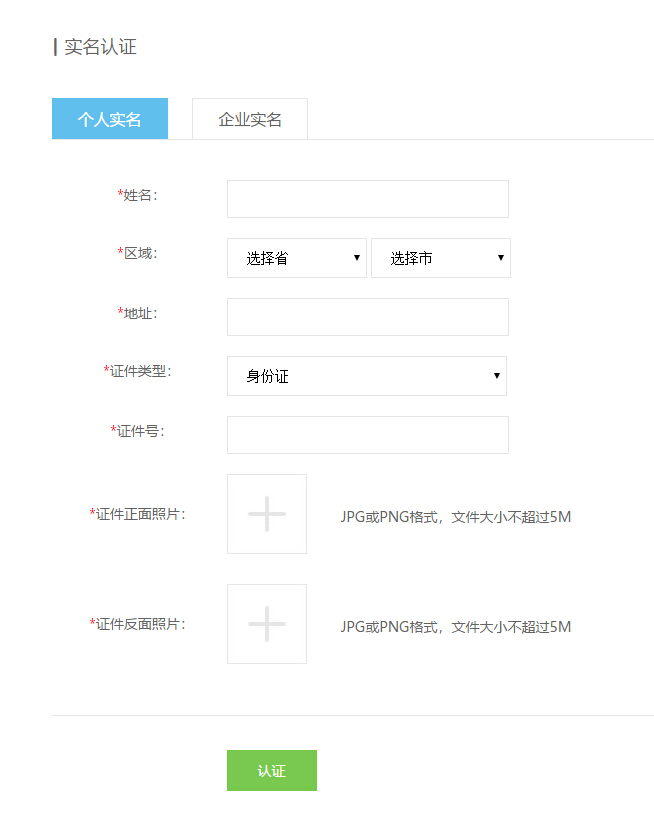Click the 区域 field label

click(x=138, y=253)
